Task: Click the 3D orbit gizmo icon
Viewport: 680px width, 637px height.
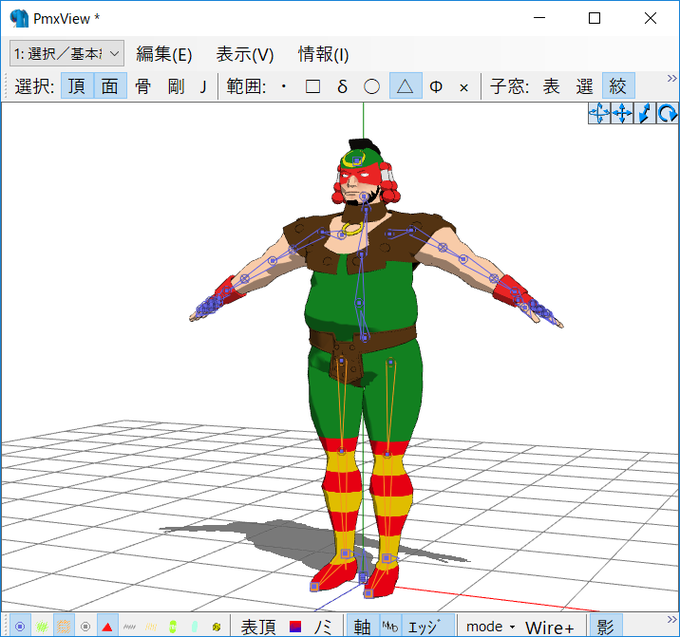Action: coord(599,114)
